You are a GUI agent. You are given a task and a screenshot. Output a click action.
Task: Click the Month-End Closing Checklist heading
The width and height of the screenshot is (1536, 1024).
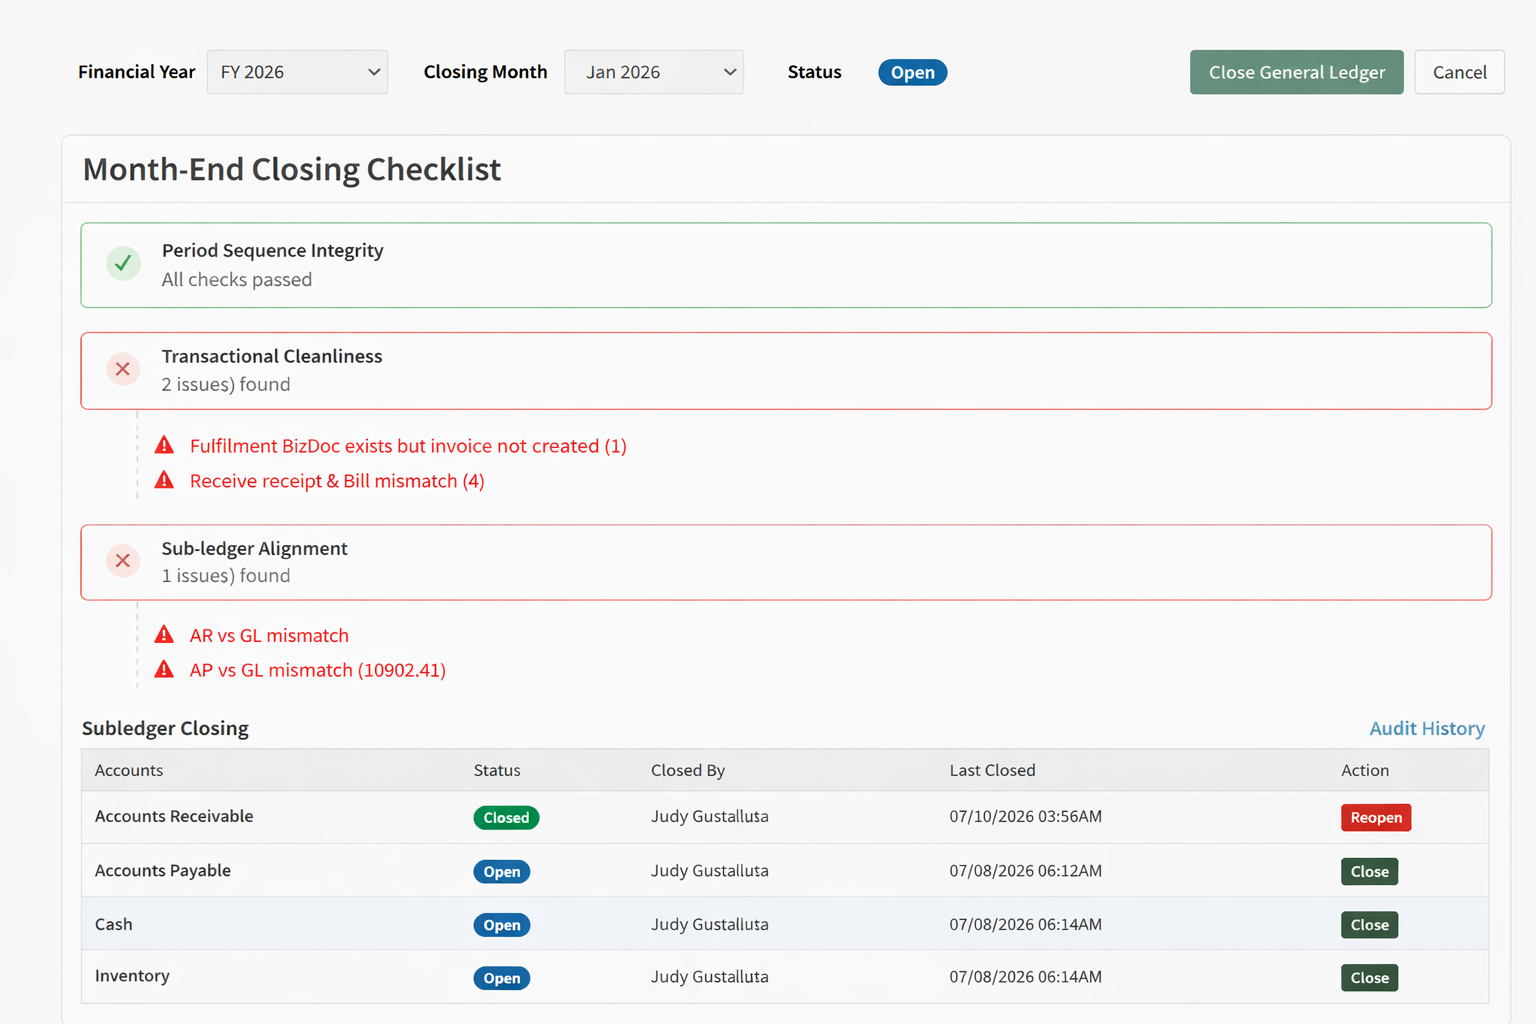(x=292, y=169)
